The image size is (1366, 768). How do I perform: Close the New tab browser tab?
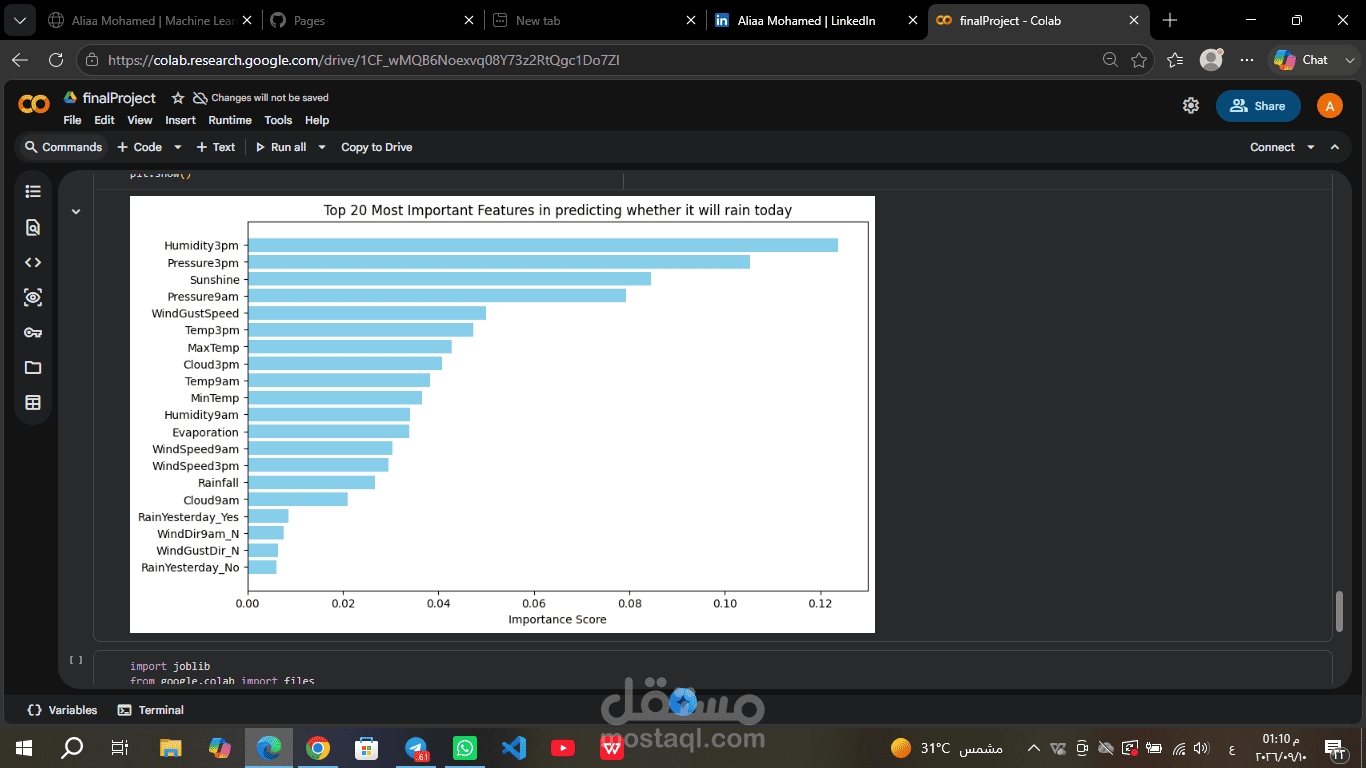690,20
